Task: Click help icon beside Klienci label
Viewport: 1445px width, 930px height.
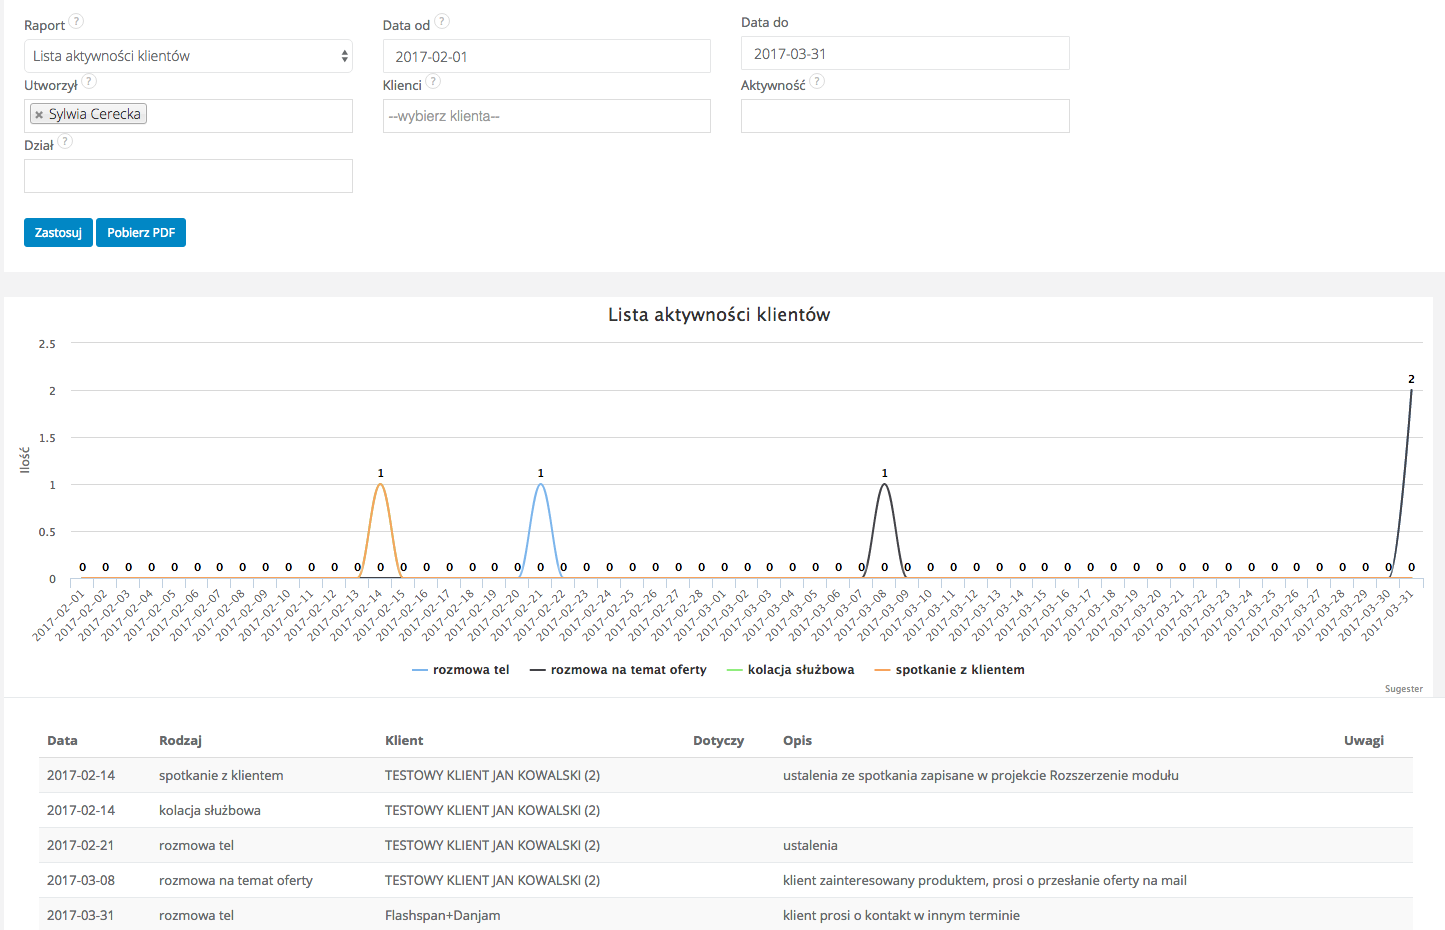Action: (433, 82)
